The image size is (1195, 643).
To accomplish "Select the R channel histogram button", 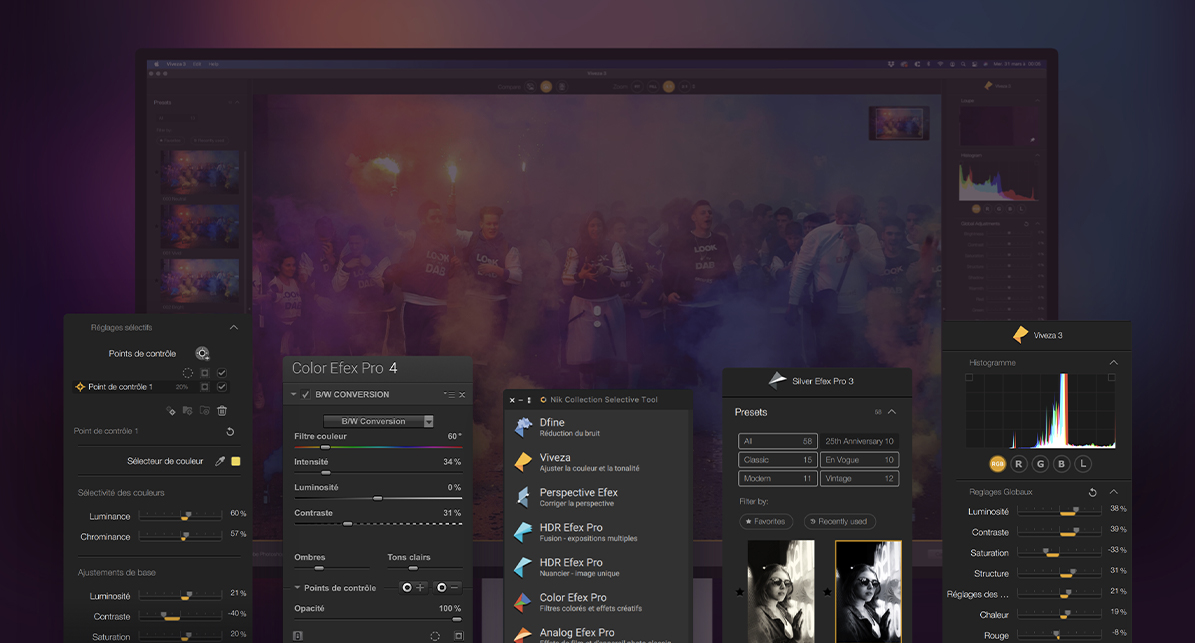I will pos(1018,464).
